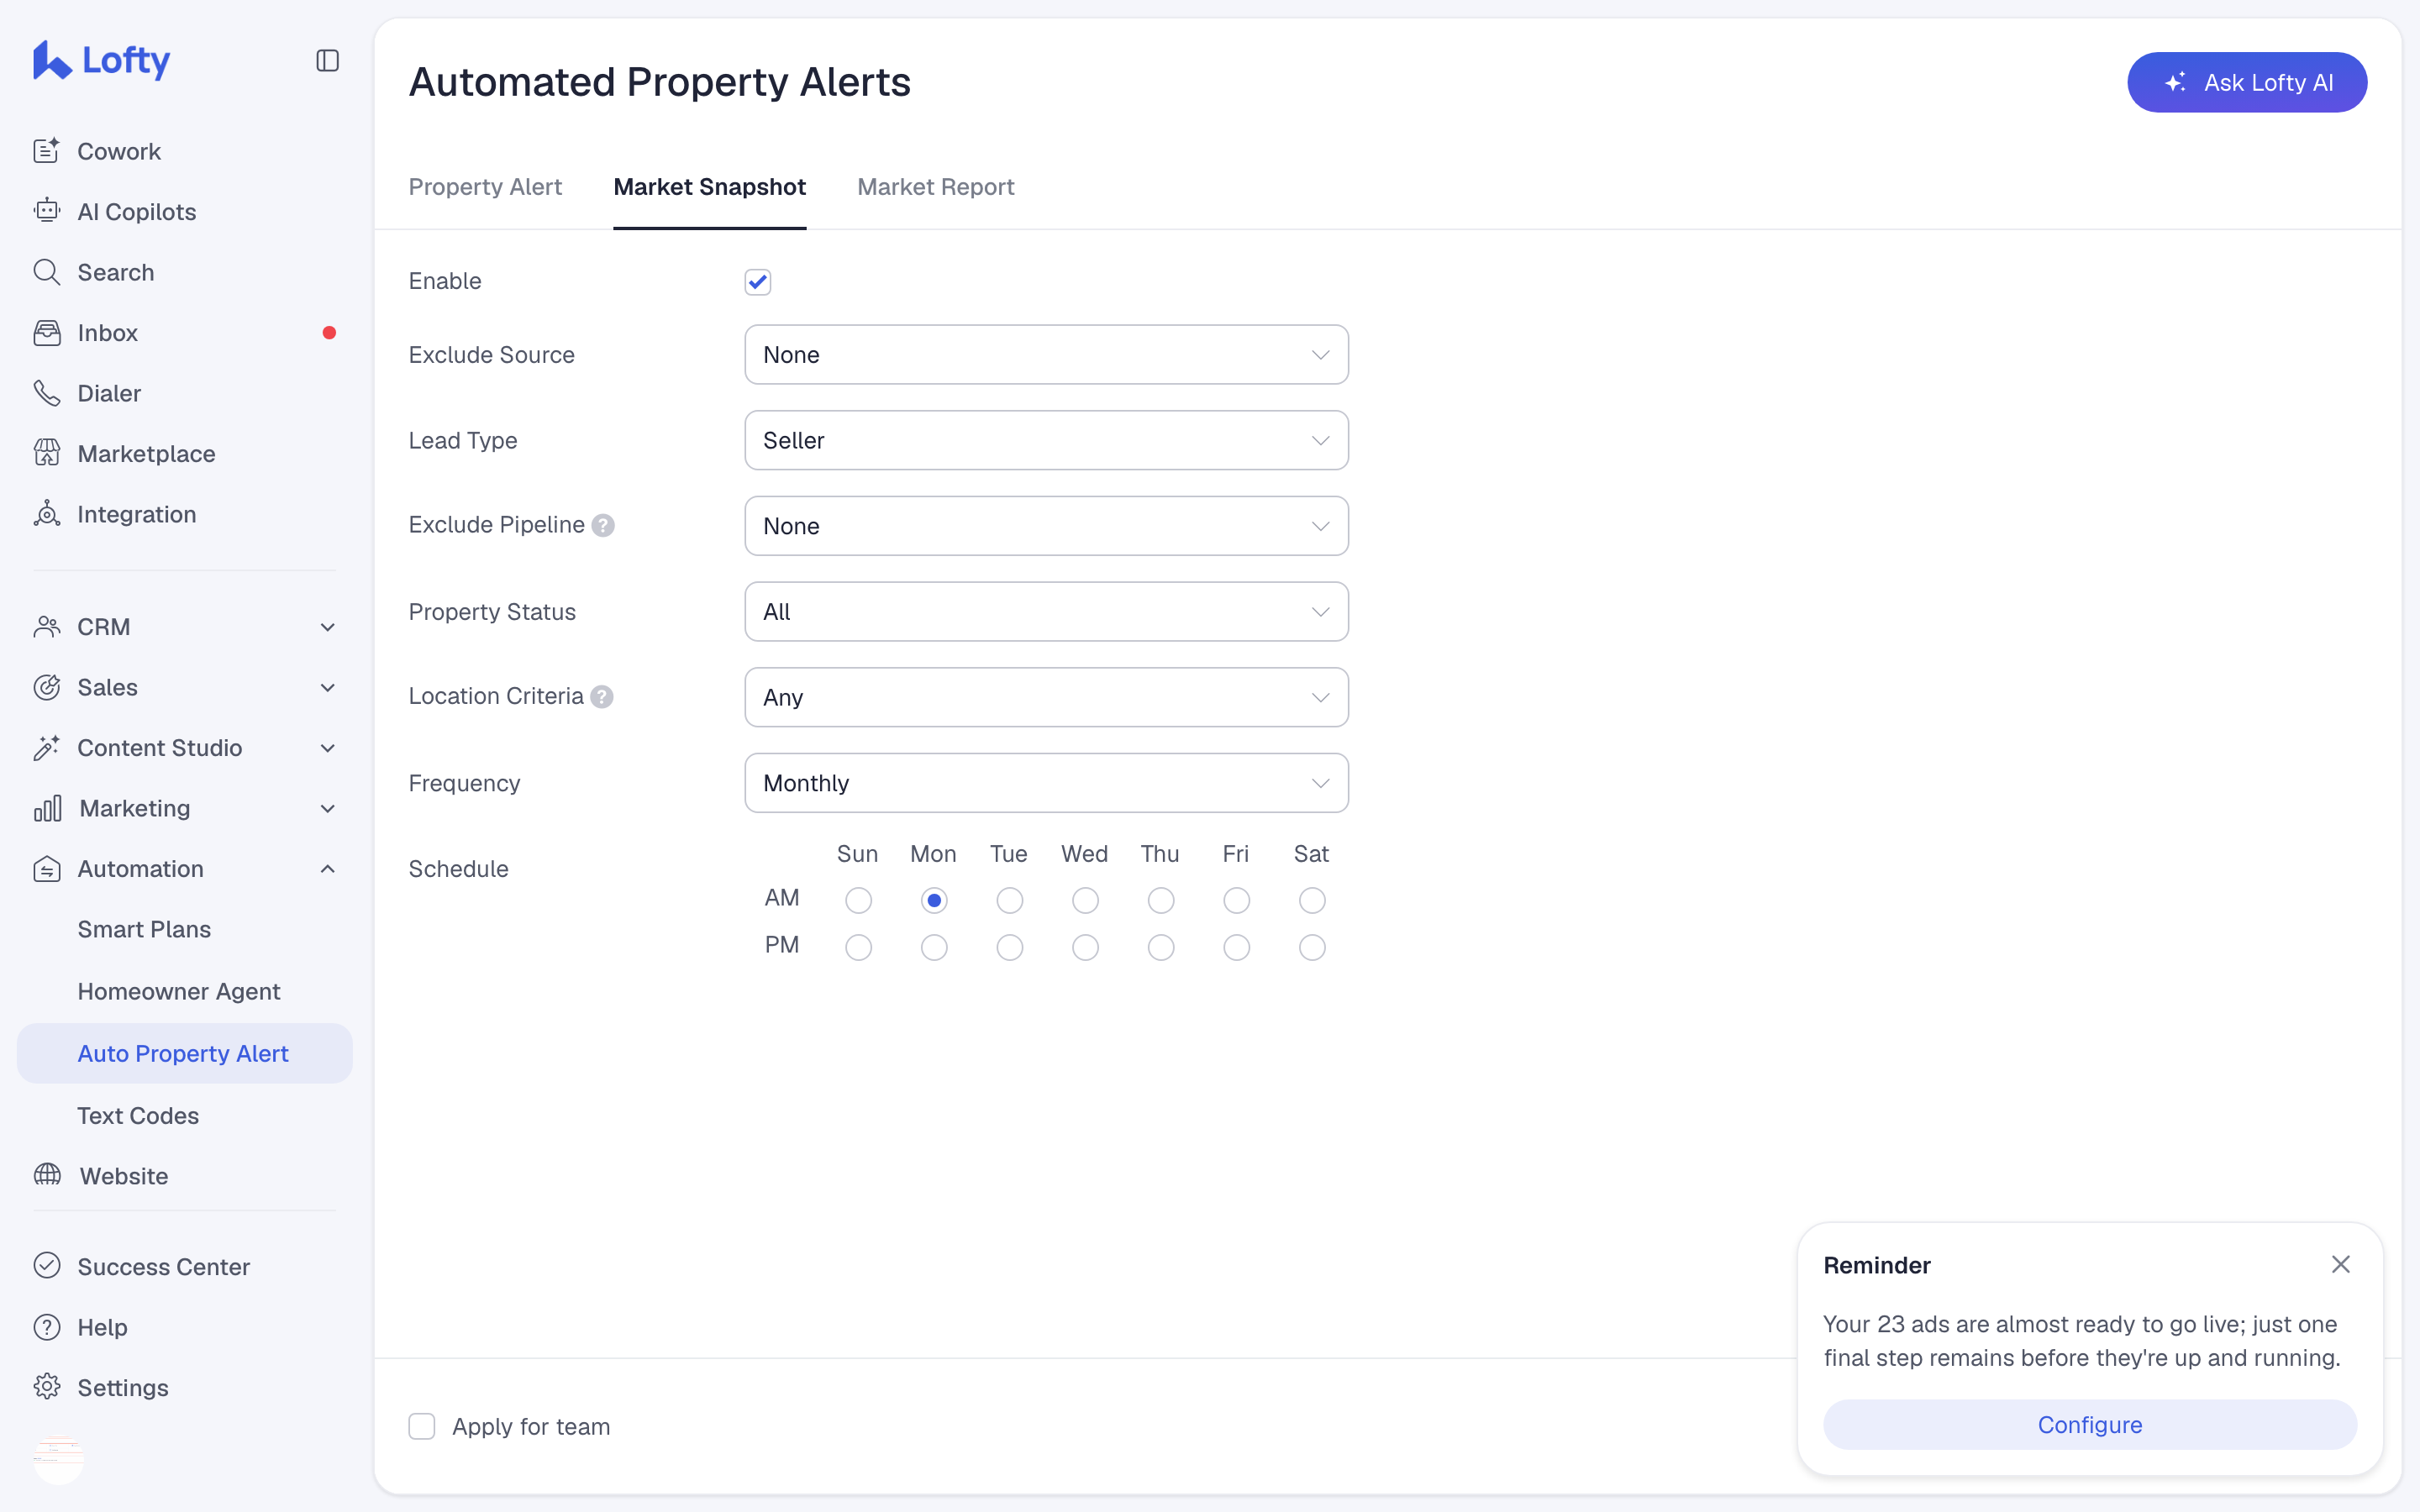Click the Website globe icon
This screenshot has width=2420, height=1512.
[x=47, y=1175]
